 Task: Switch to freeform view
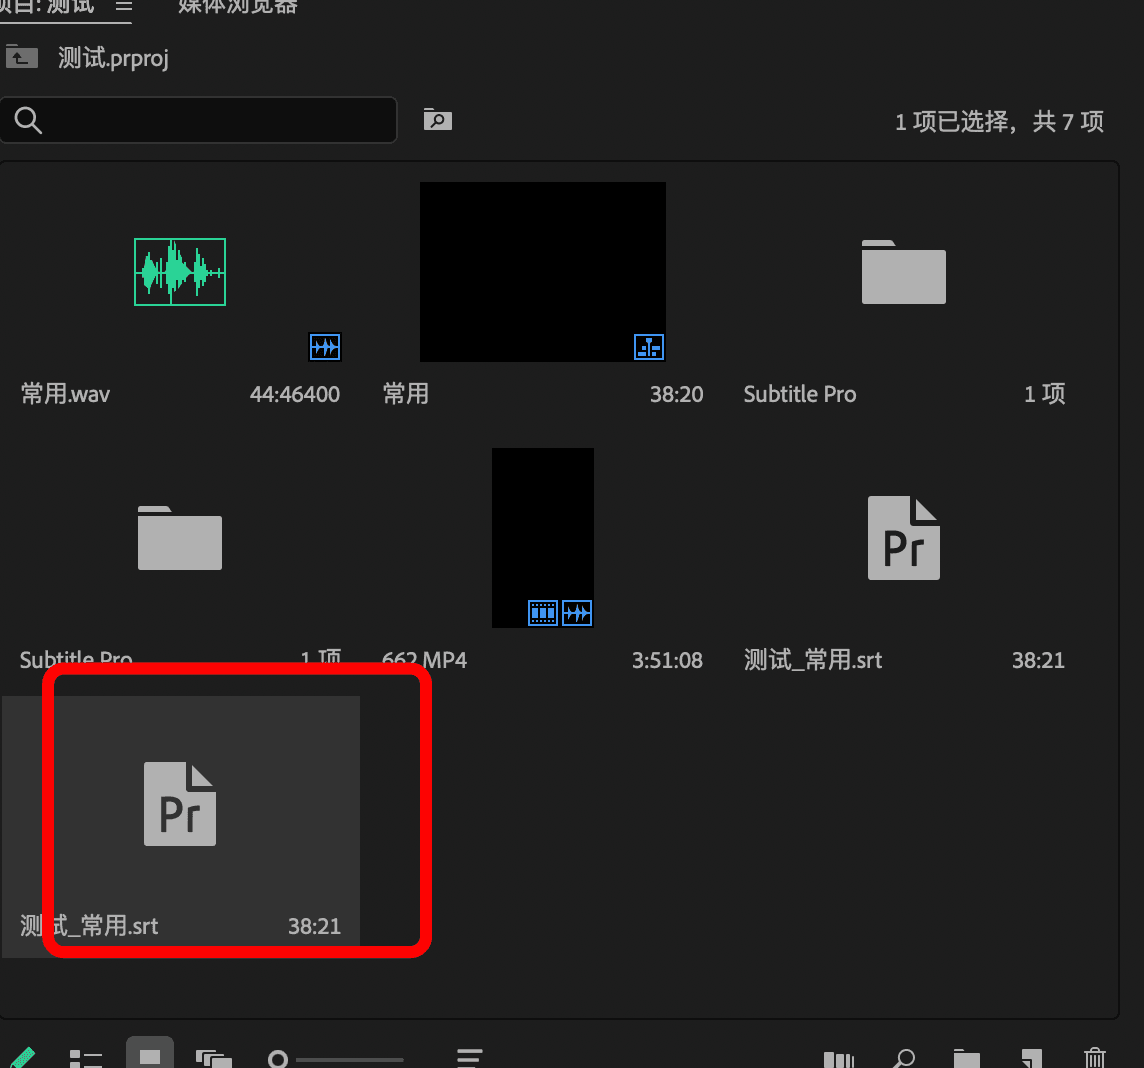(213, 1058)
